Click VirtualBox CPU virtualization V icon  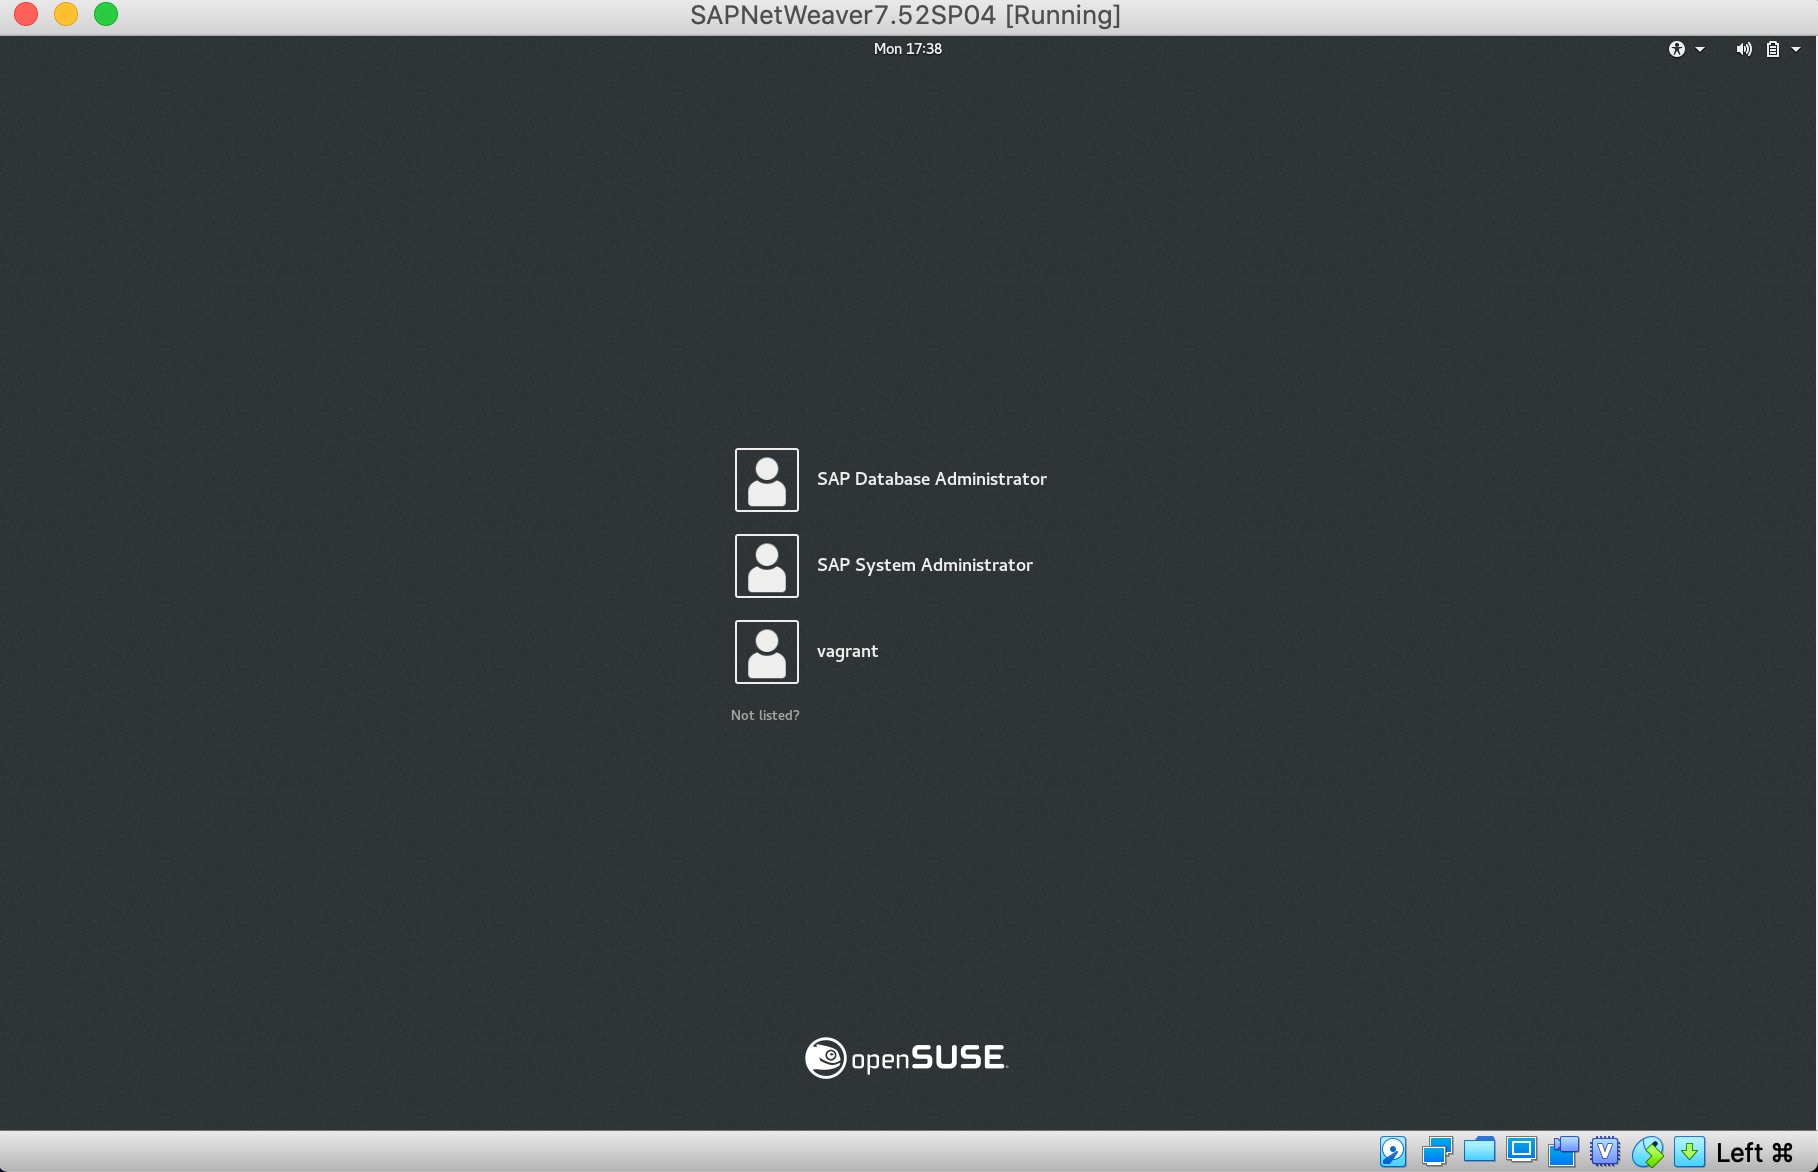click(1605, 1152)
